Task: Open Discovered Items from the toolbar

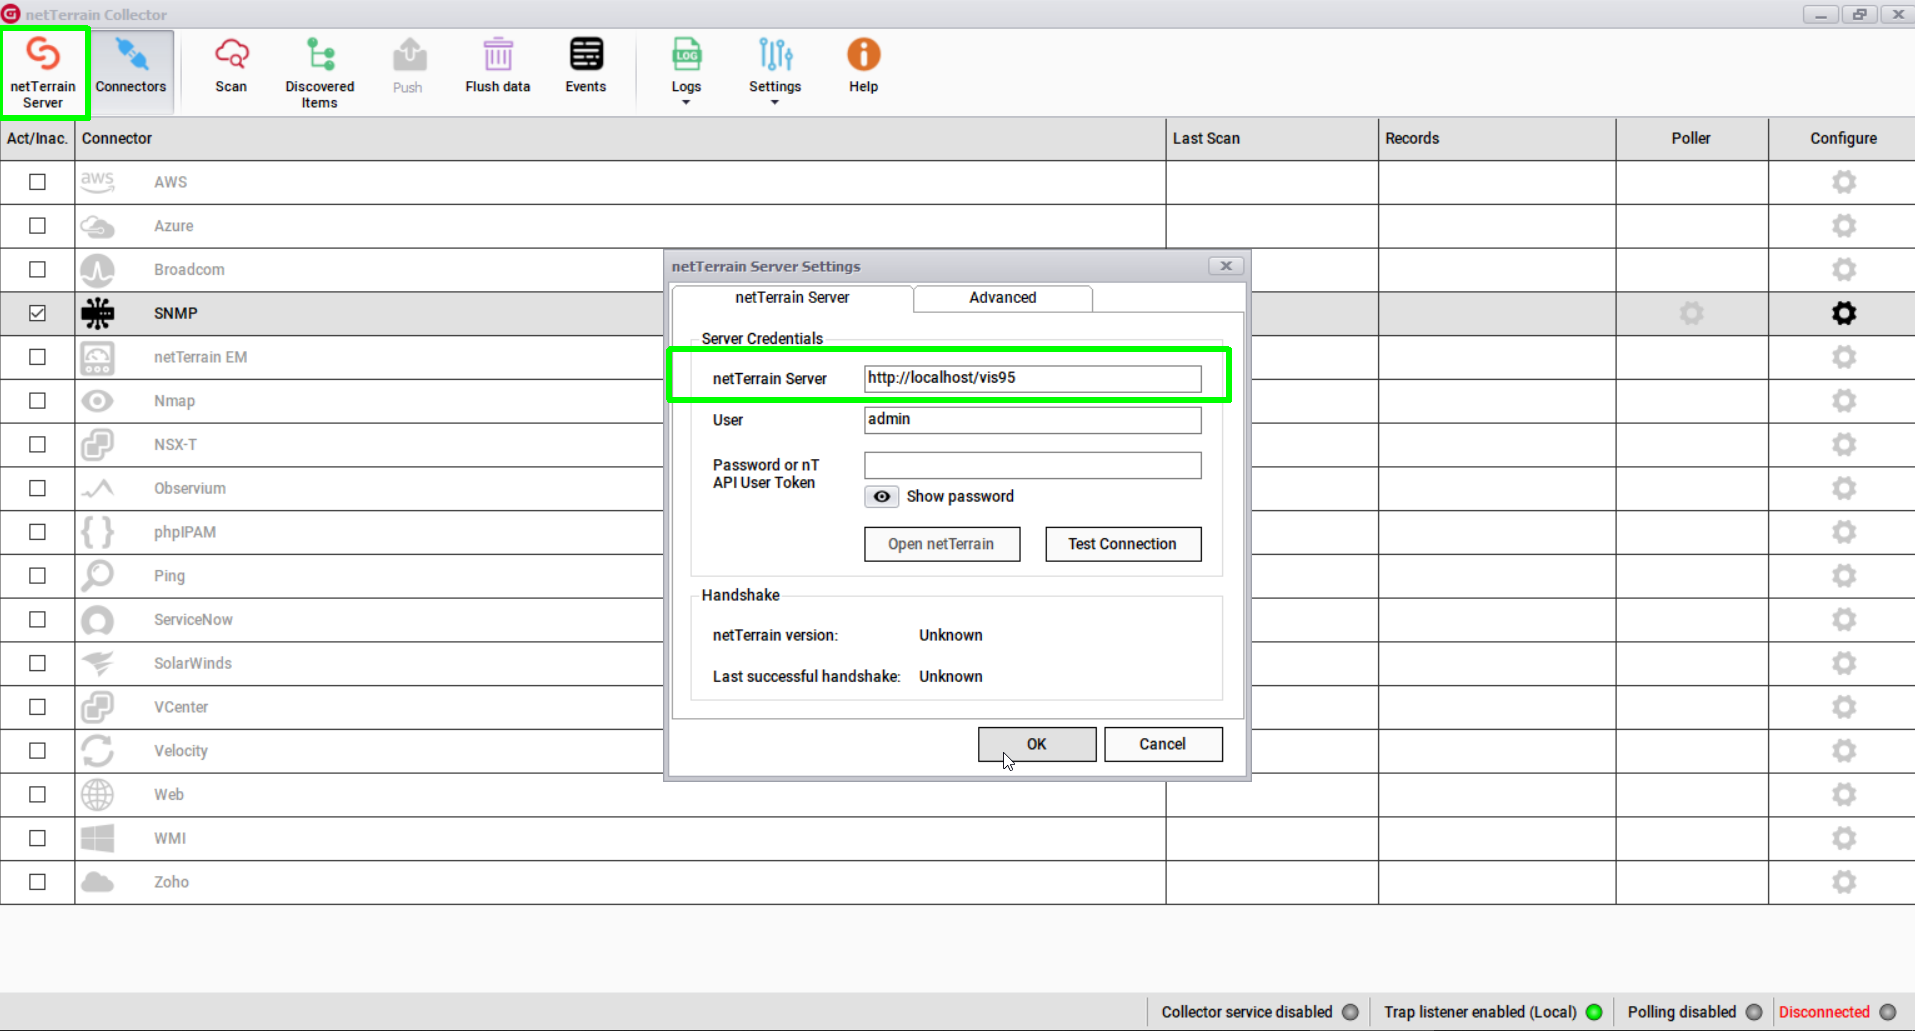Action: pyautogui.click(x=319, y=70)
